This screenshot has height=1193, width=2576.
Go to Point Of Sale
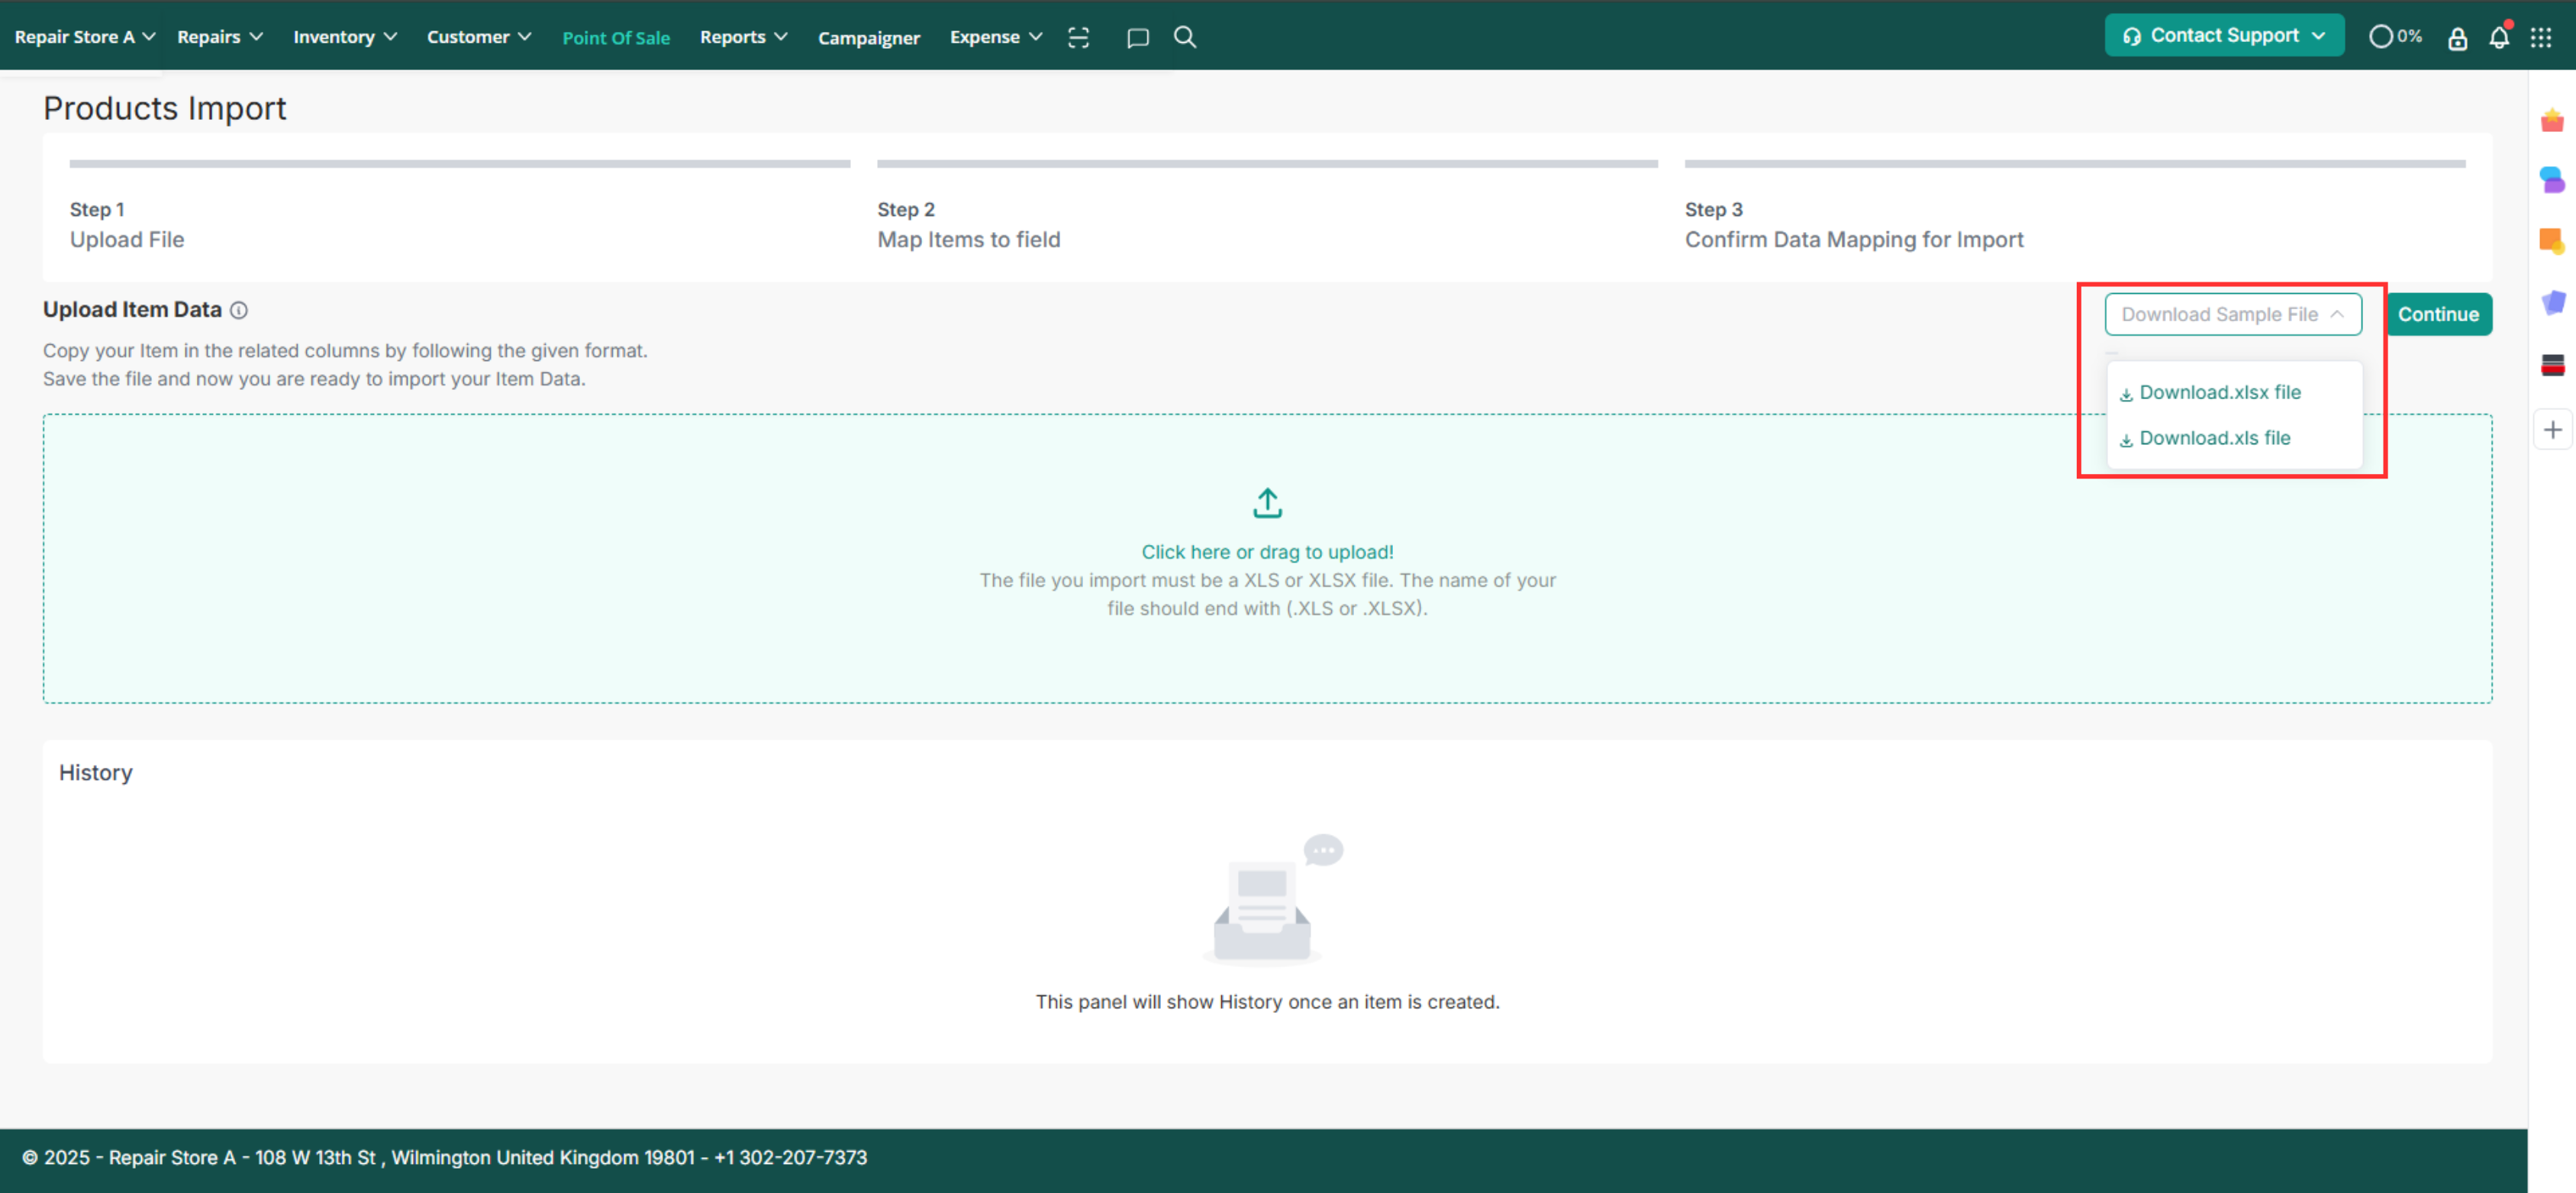616,38
